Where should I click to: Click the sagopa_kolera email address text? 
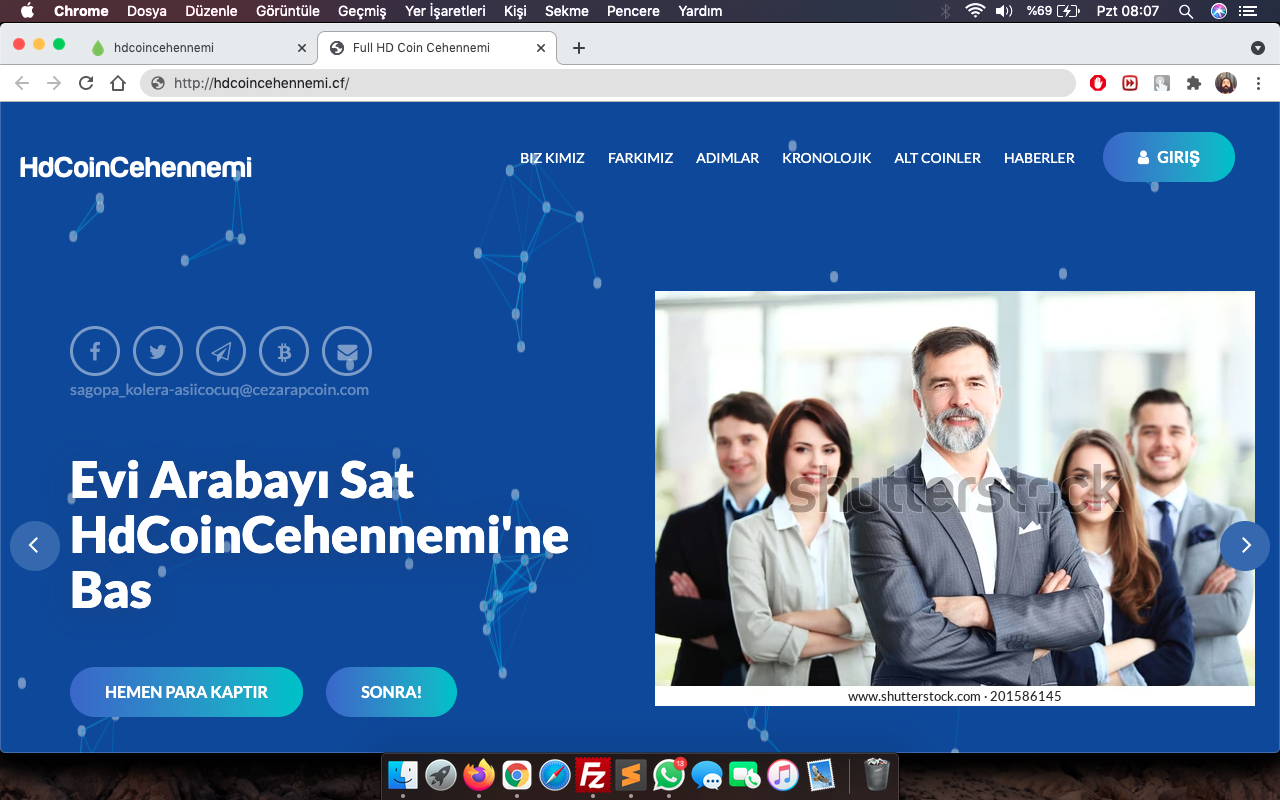point(219,390)
